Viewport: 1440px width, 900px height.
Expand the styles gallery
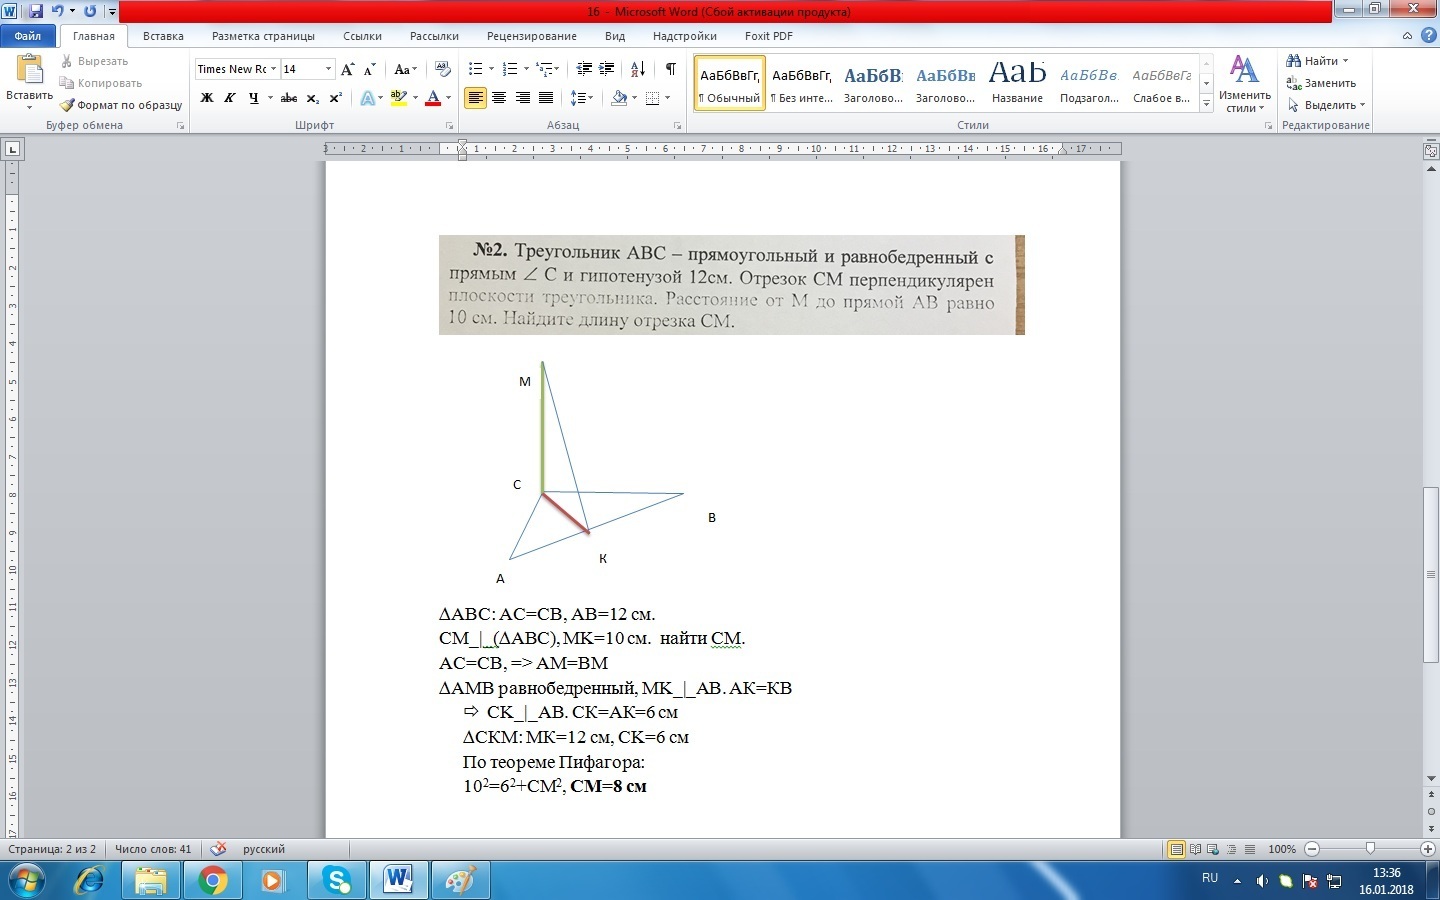click(1207, 103)
